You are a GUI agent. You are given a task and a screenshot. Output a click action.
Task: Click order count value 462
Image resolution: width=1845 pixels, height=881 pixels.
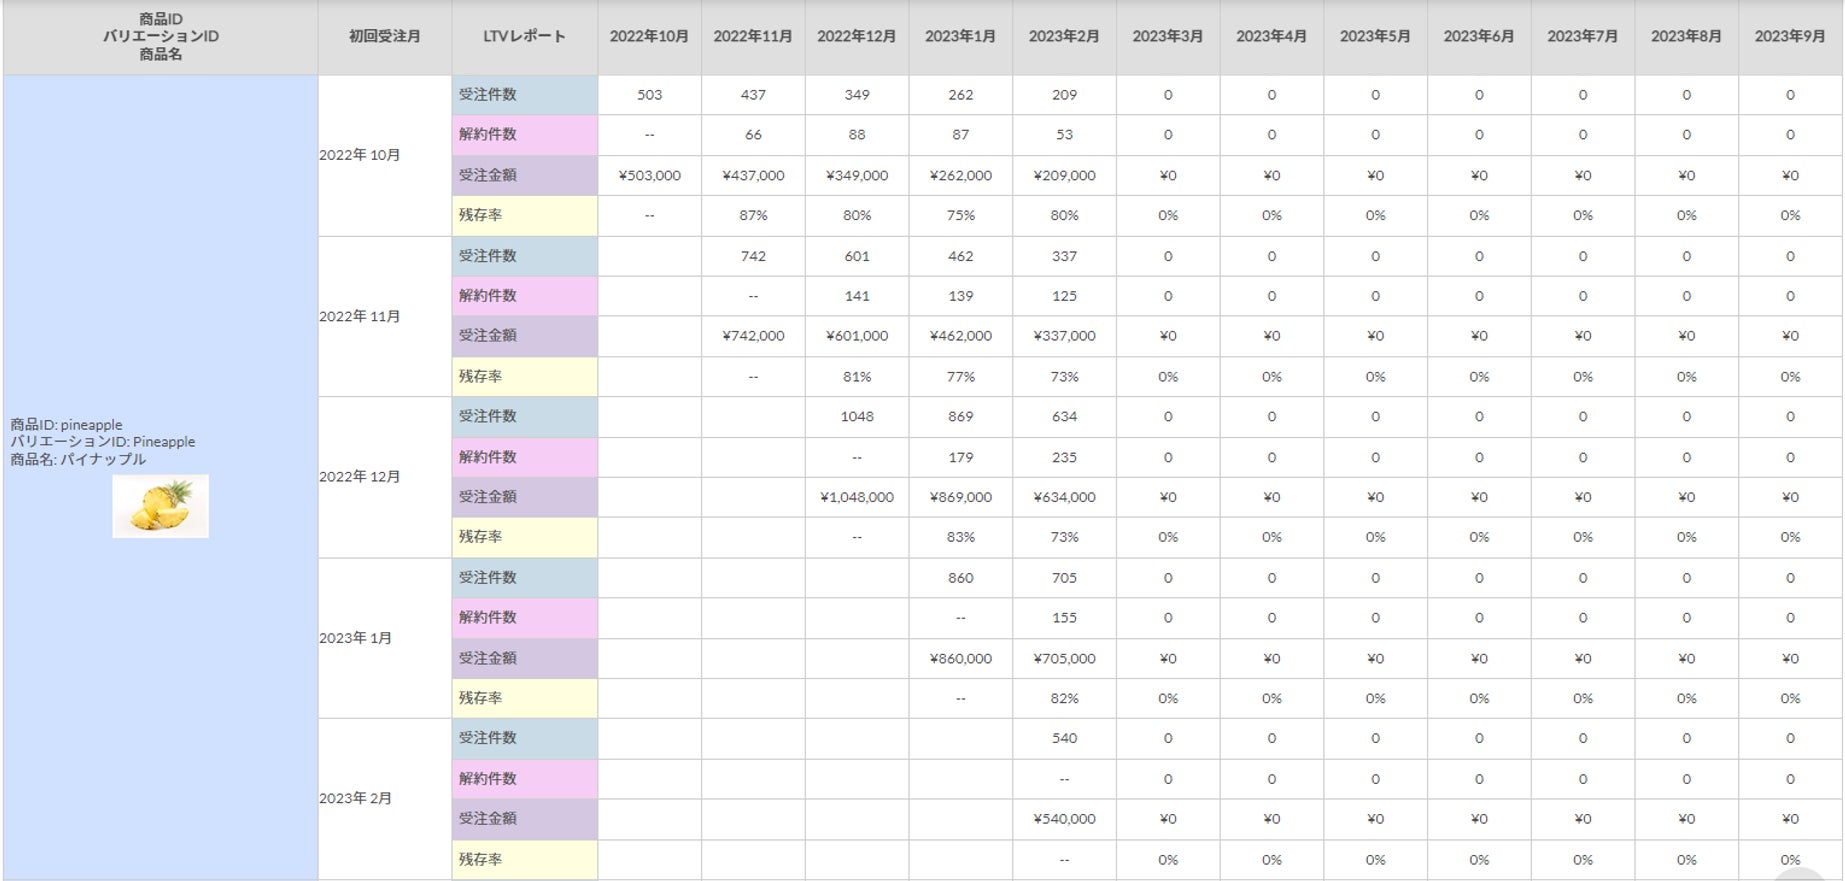click(961, 256)
